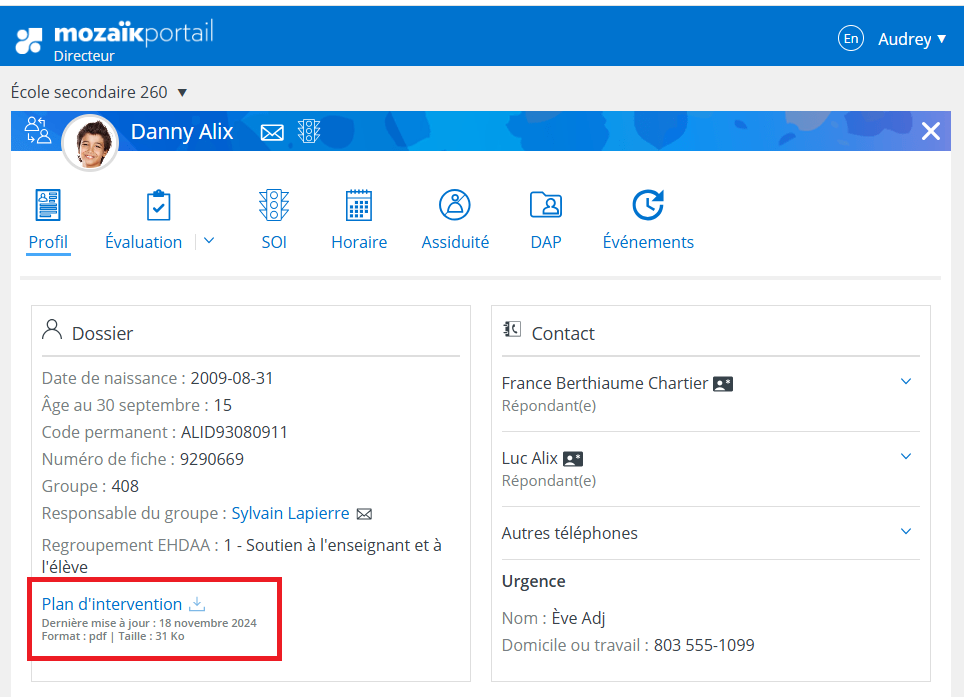Email group leader via envelope icon

tap(365, 514)
